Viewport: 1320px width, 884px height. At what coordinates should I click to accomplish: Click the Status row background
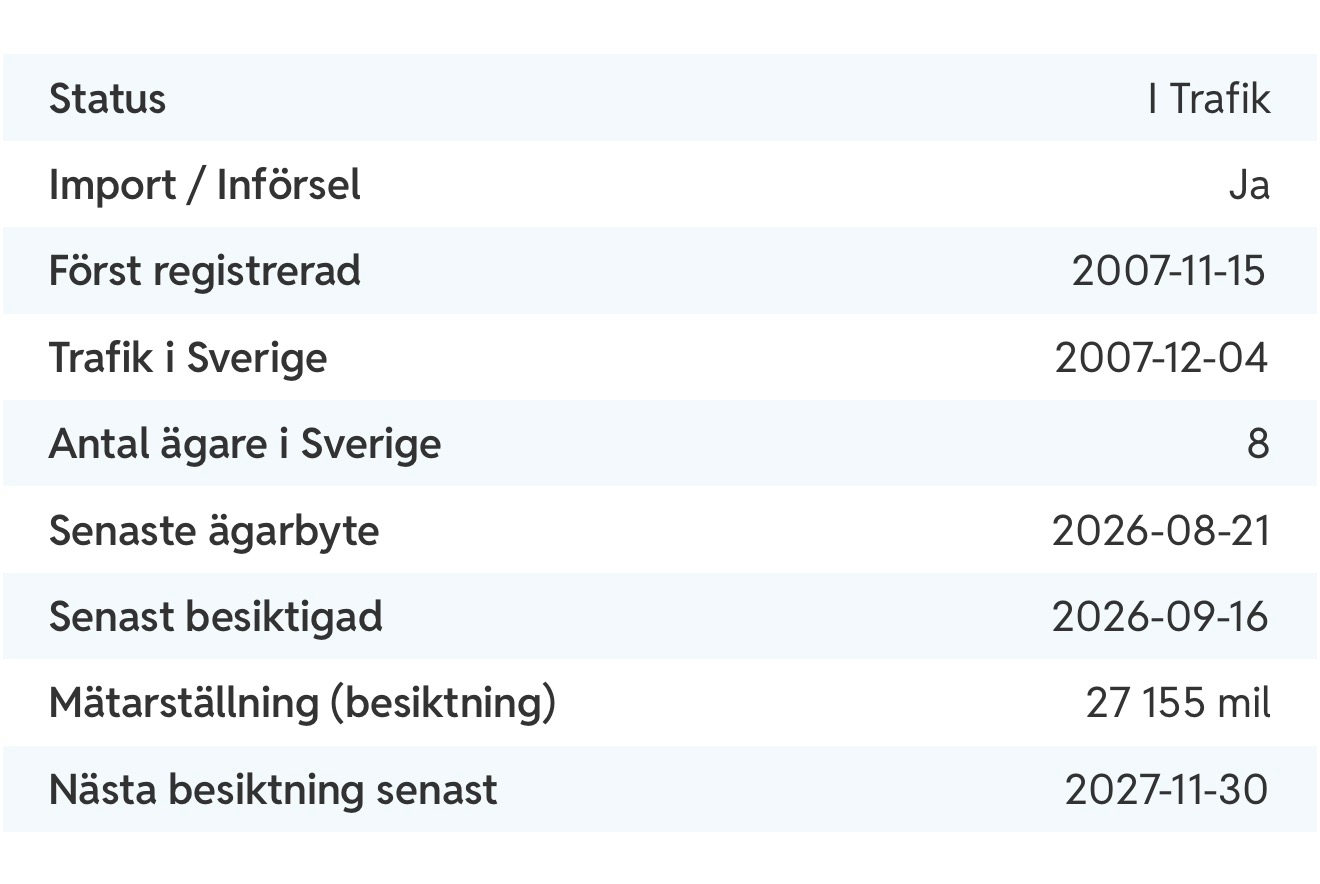[x=660, y=98]
